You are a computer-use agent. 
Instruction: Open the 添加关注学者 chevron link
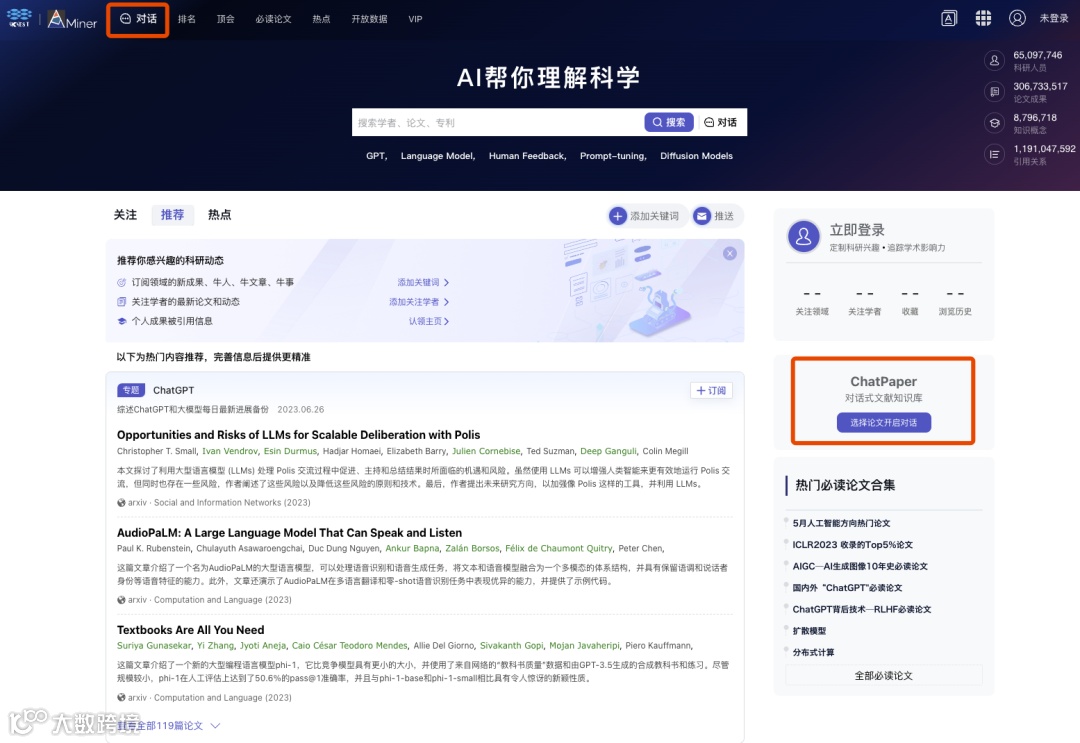point(419,302)
